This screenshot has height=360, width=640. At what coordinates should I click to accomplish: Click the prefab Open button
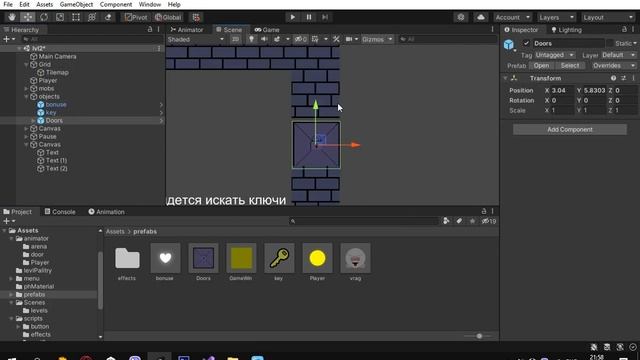coord(541,65)
